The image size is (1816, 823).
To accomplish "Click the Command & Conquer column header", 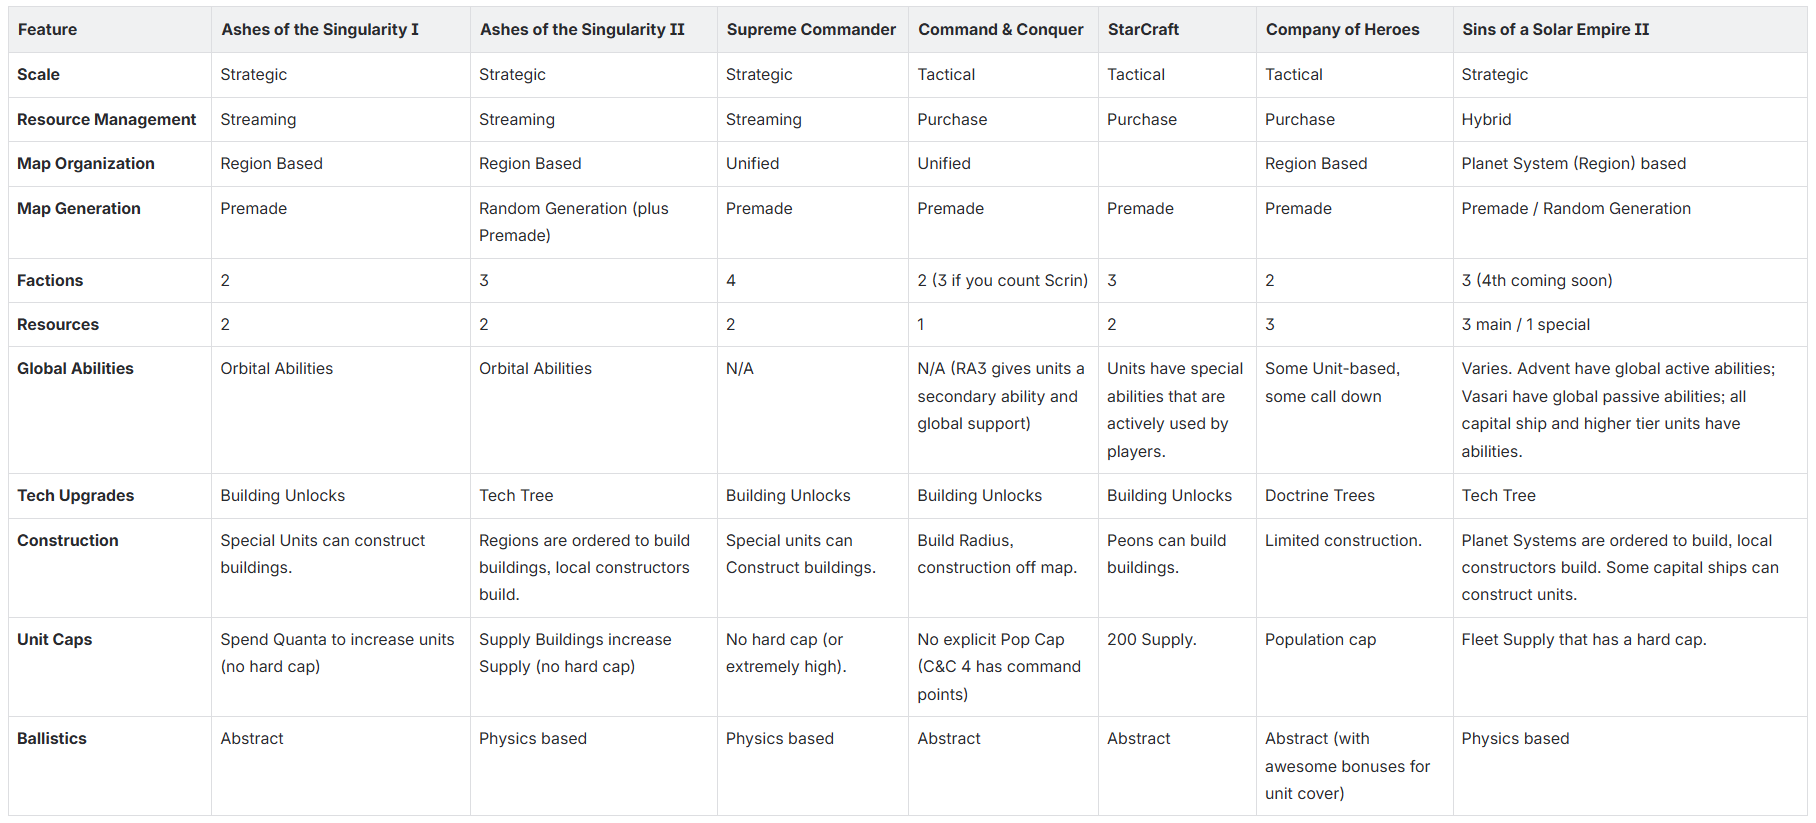I will 1000,30.
